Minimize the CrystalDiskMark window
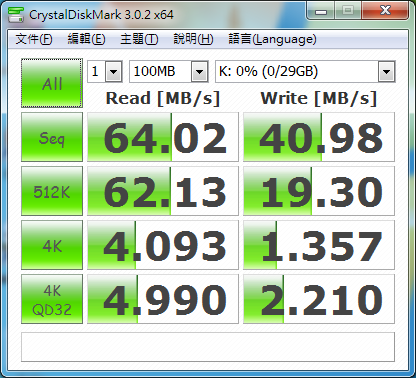416x378 pixels. tap(321, 11)
